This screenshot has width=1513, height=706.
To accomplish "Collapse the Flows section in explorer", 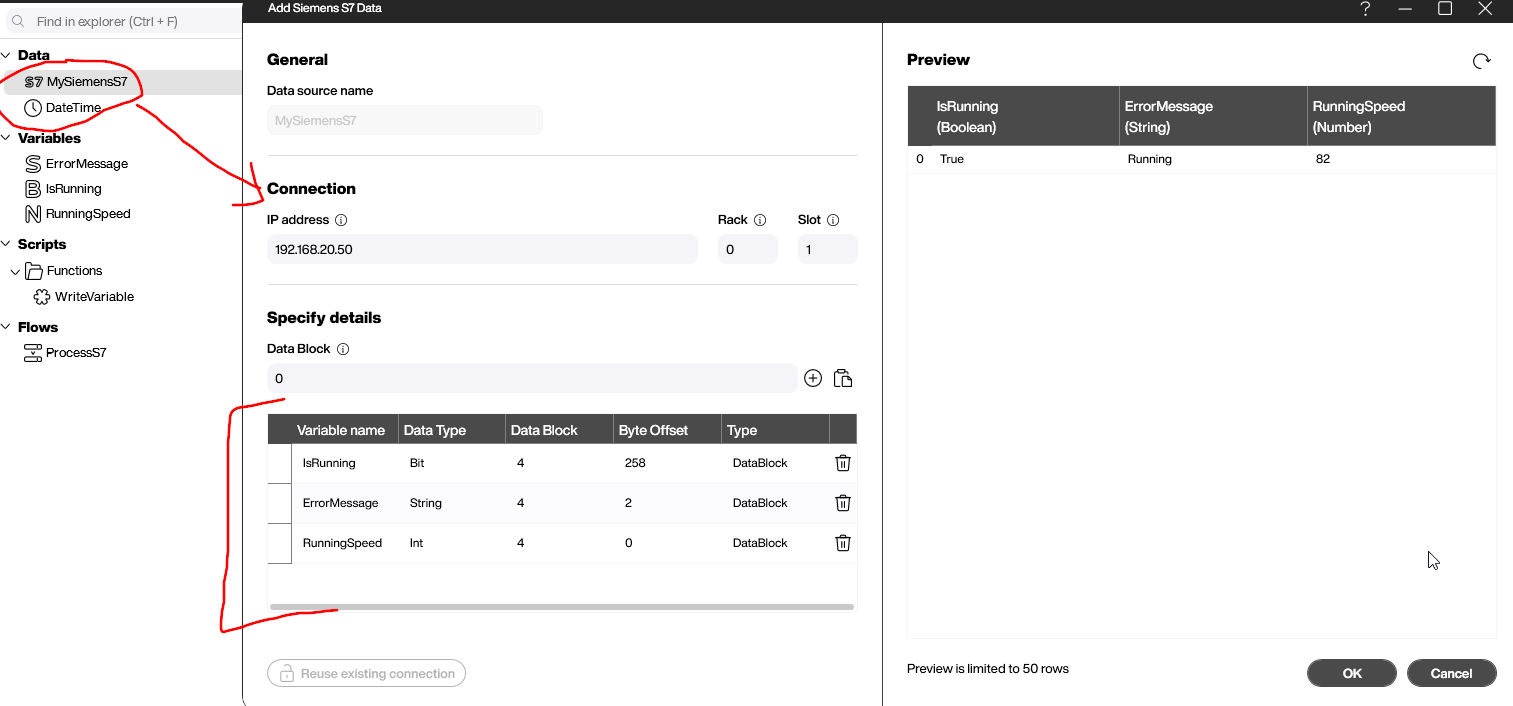I will tap(7, 328).
